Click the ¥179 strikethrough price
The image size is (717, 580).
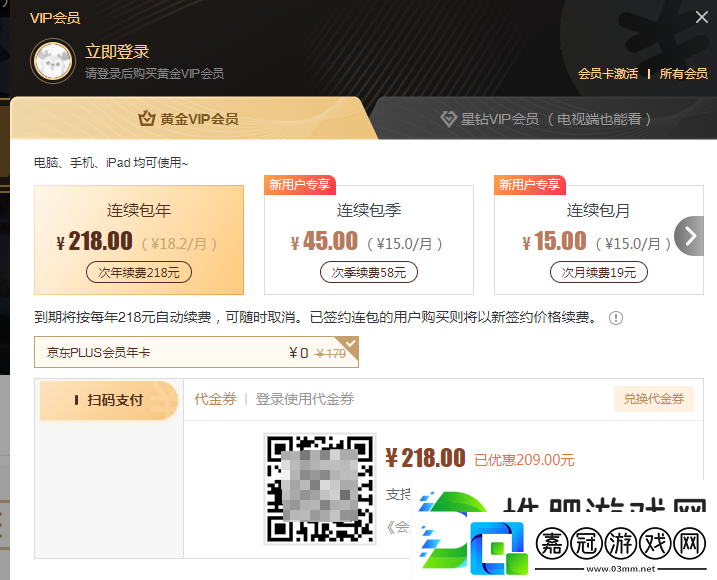(x=331, y=353)
